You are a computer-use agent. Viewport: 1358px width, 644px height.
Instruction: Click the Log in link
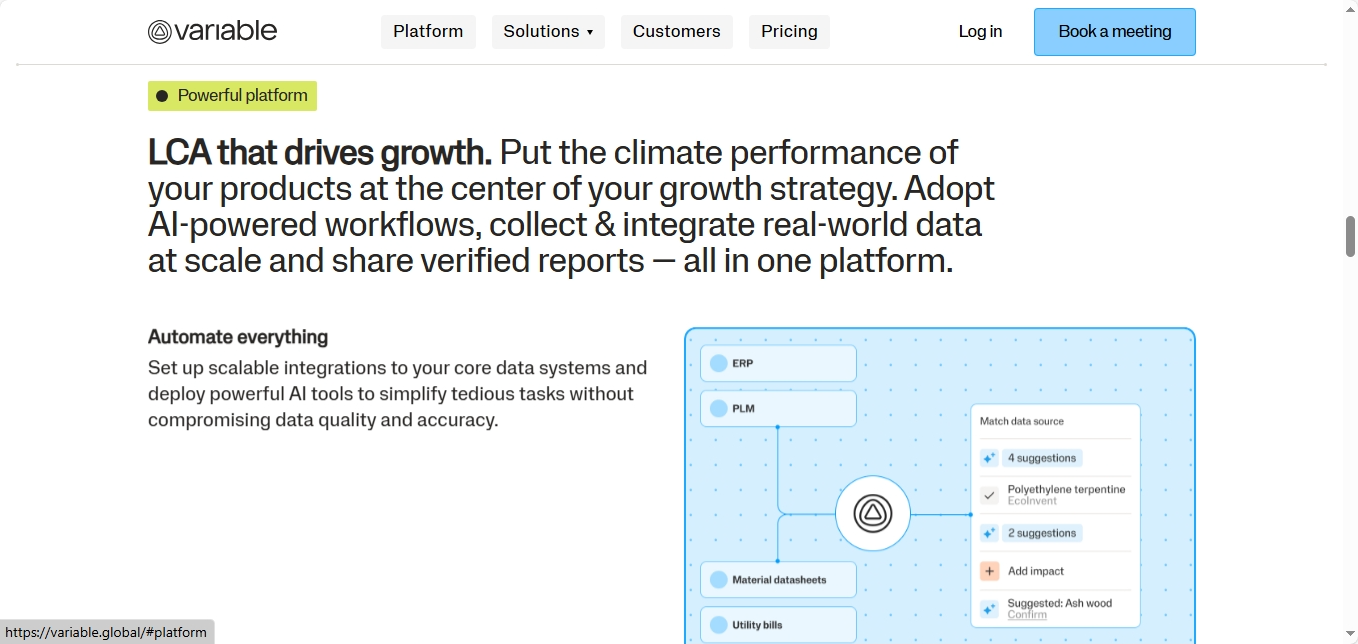980,31
